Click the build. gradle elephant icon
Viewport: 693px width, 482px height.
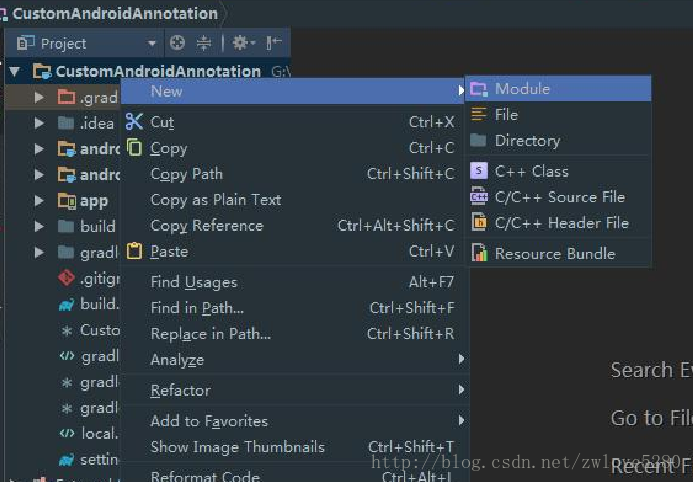click(66, 304)
